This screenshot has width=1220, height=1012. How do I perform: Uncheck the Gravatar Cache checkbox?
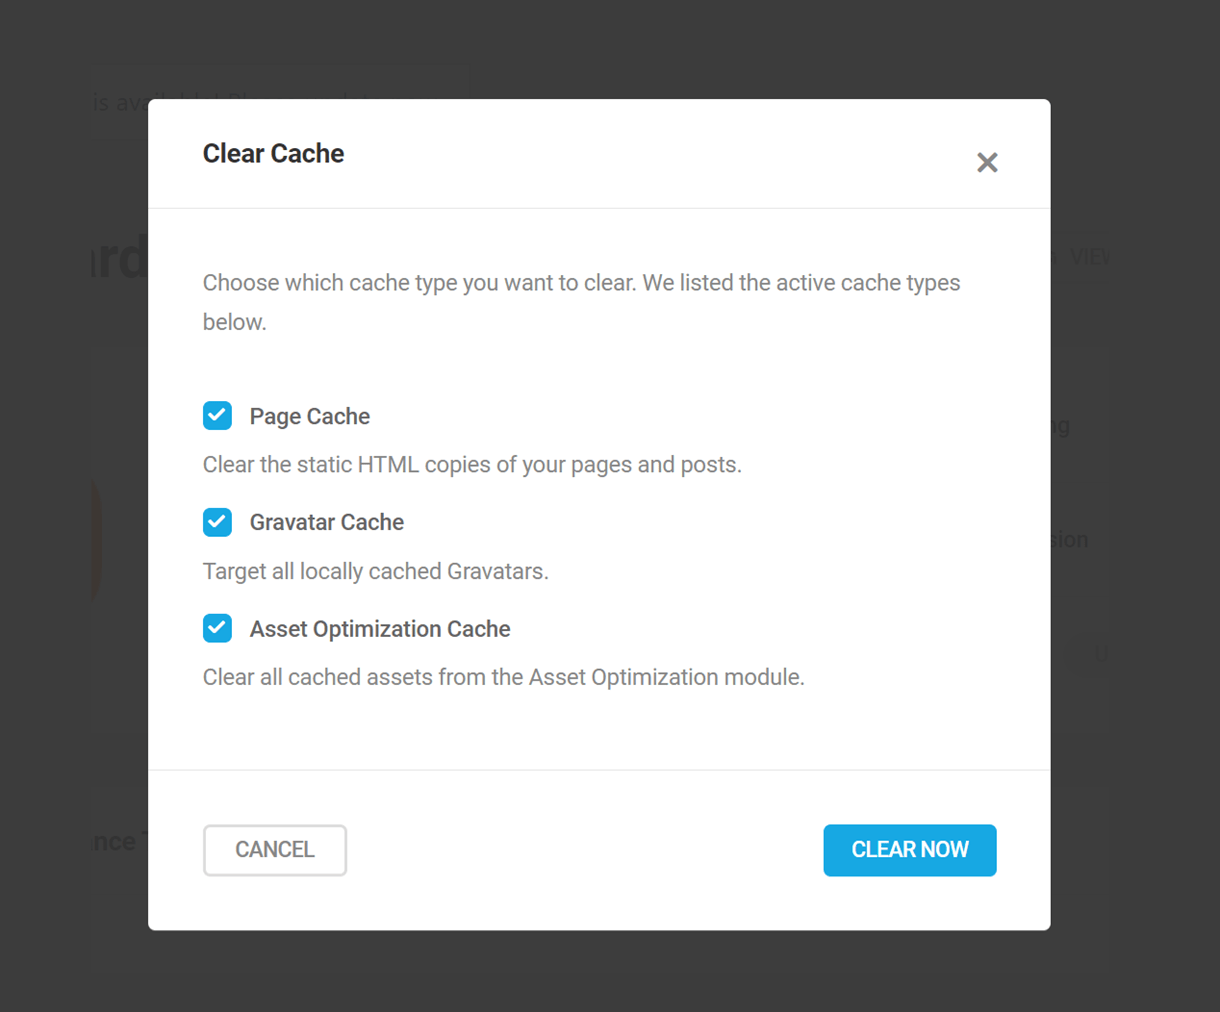(x=217, y=522)
